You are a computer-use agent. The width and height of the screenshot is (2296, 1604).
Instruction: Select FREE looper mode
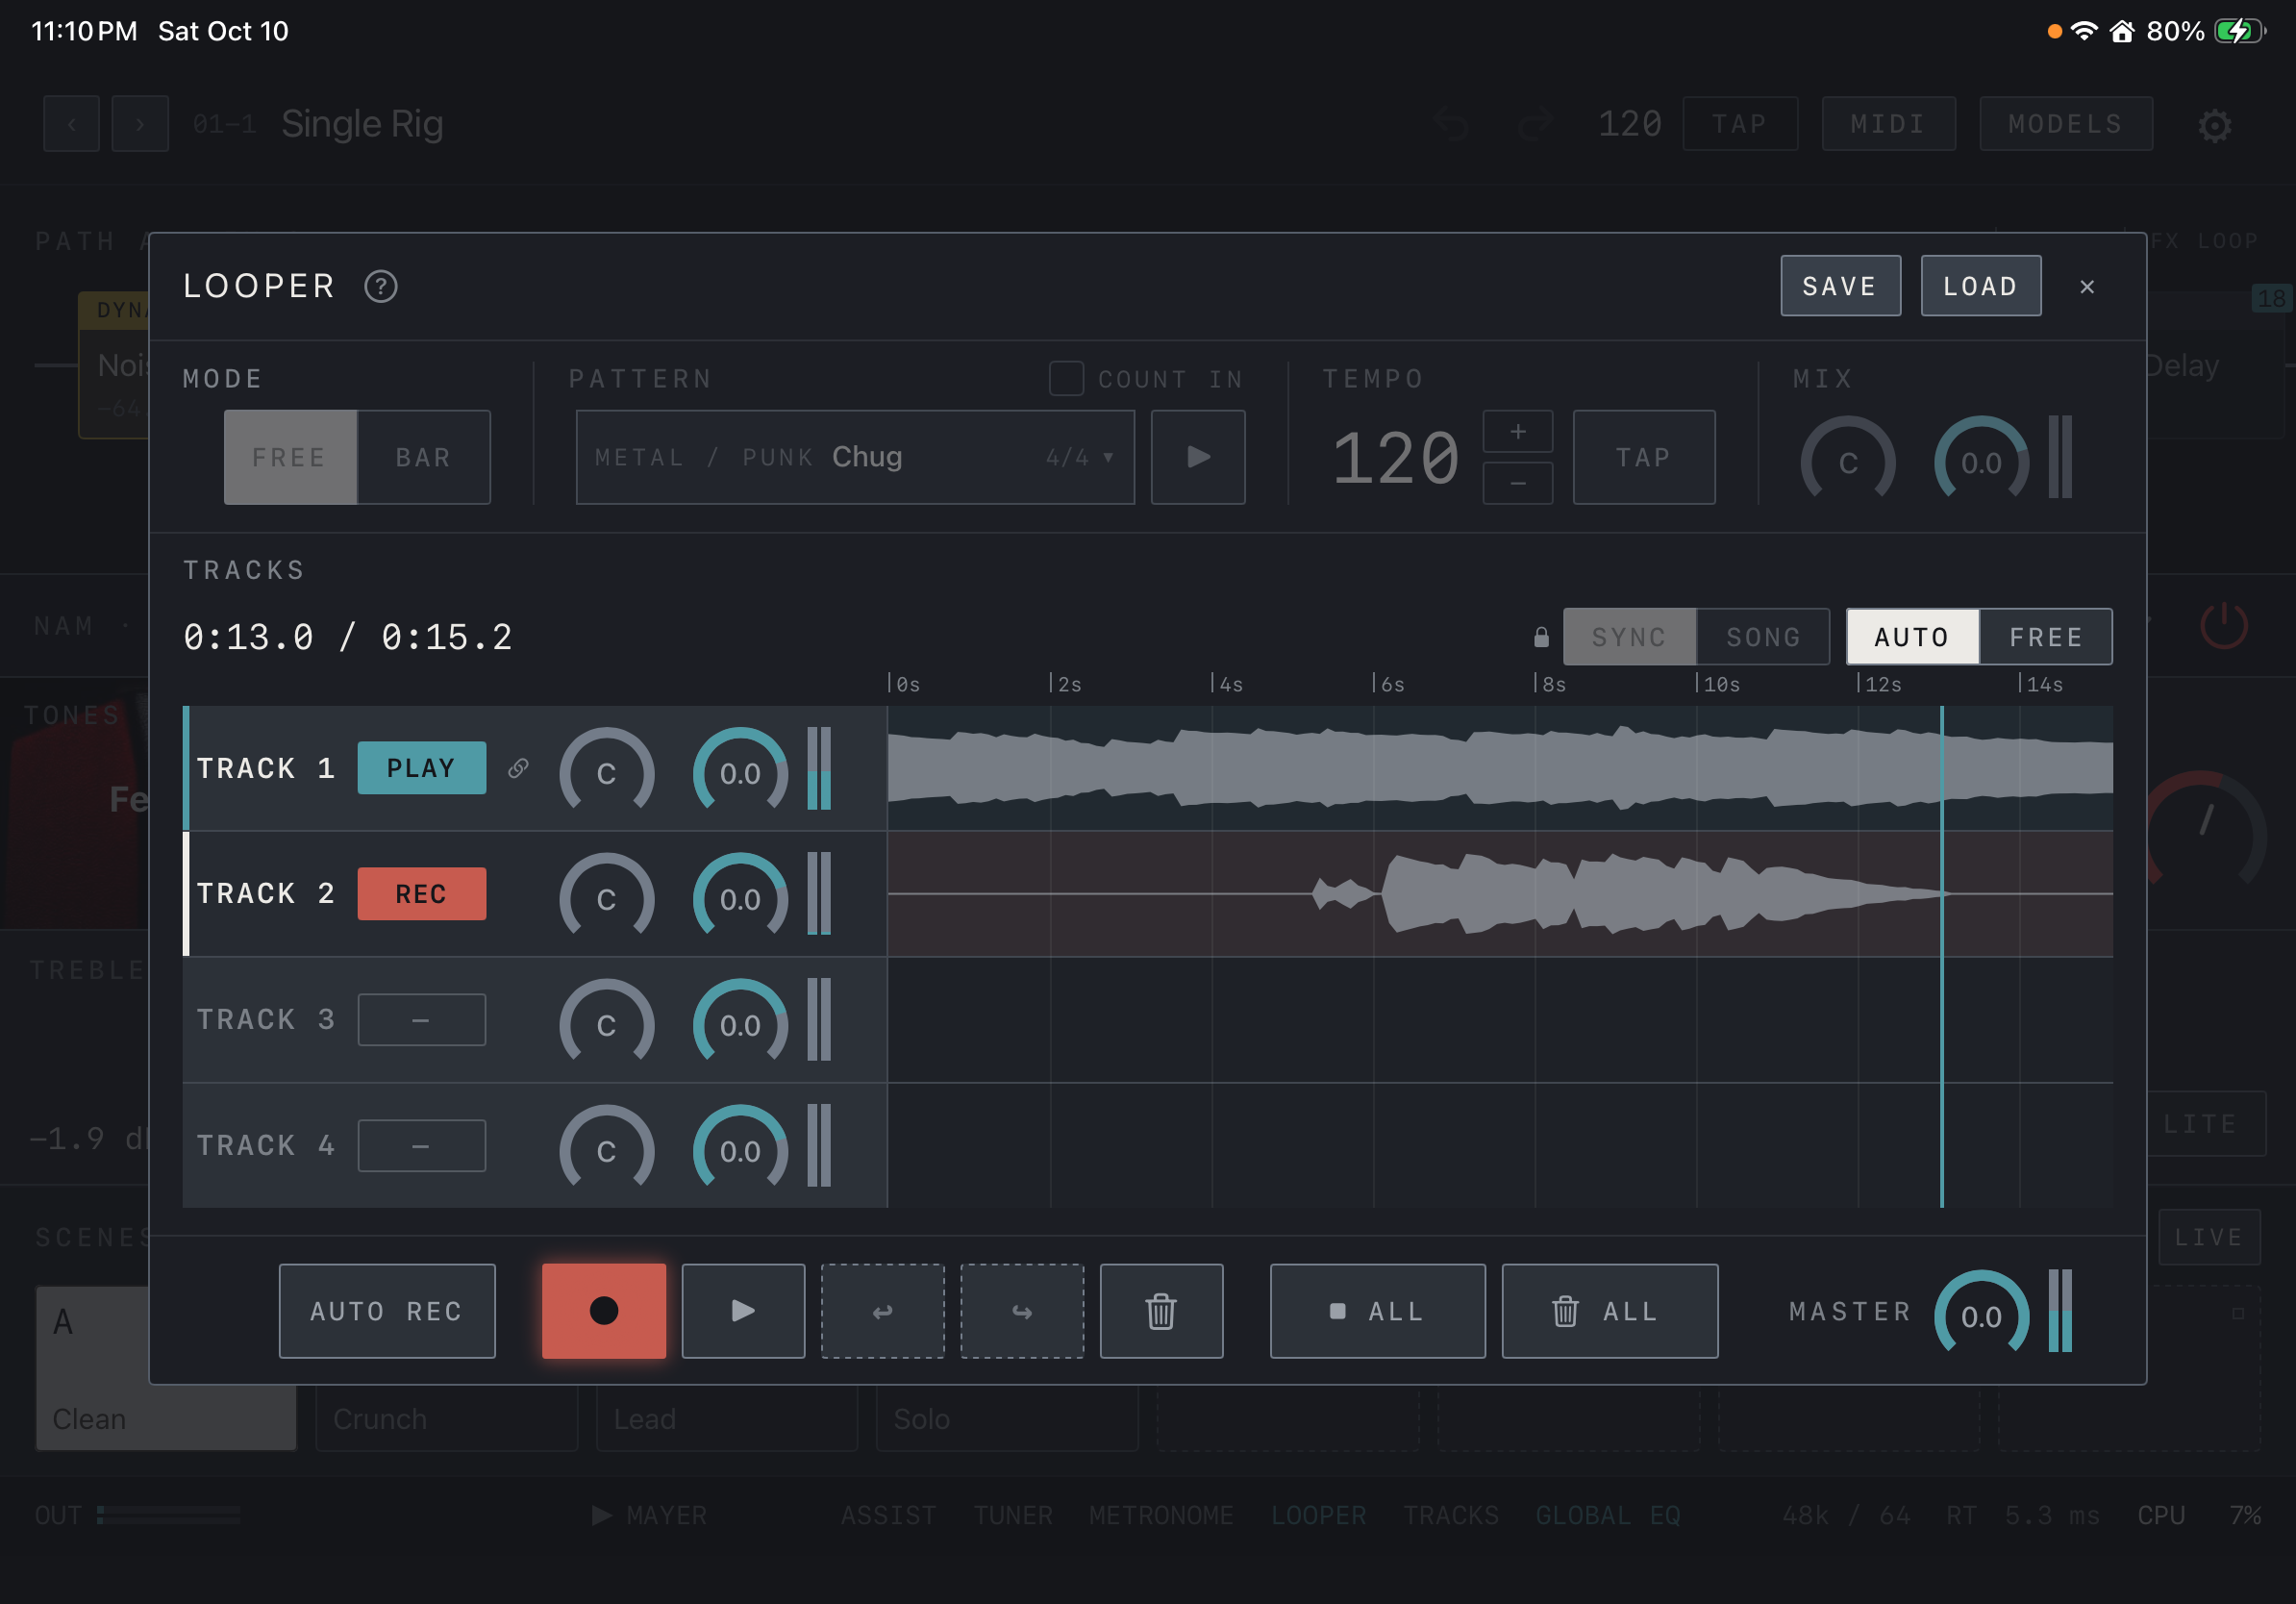coord(290,457)
